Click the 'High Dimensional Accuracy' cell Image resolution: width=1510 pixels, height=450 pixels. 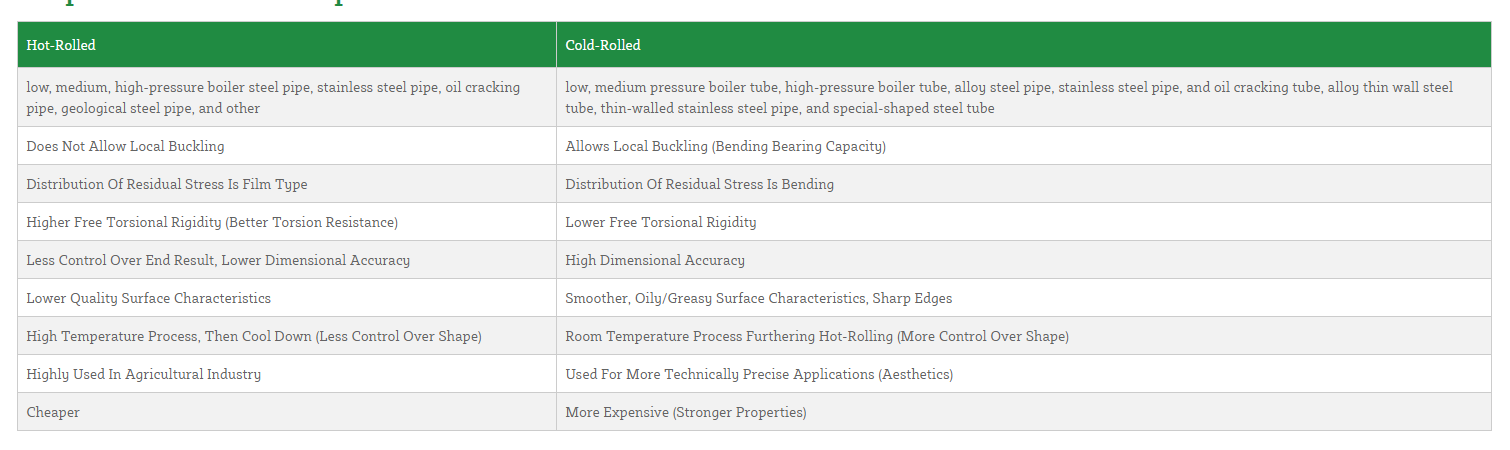click(655, 260)
